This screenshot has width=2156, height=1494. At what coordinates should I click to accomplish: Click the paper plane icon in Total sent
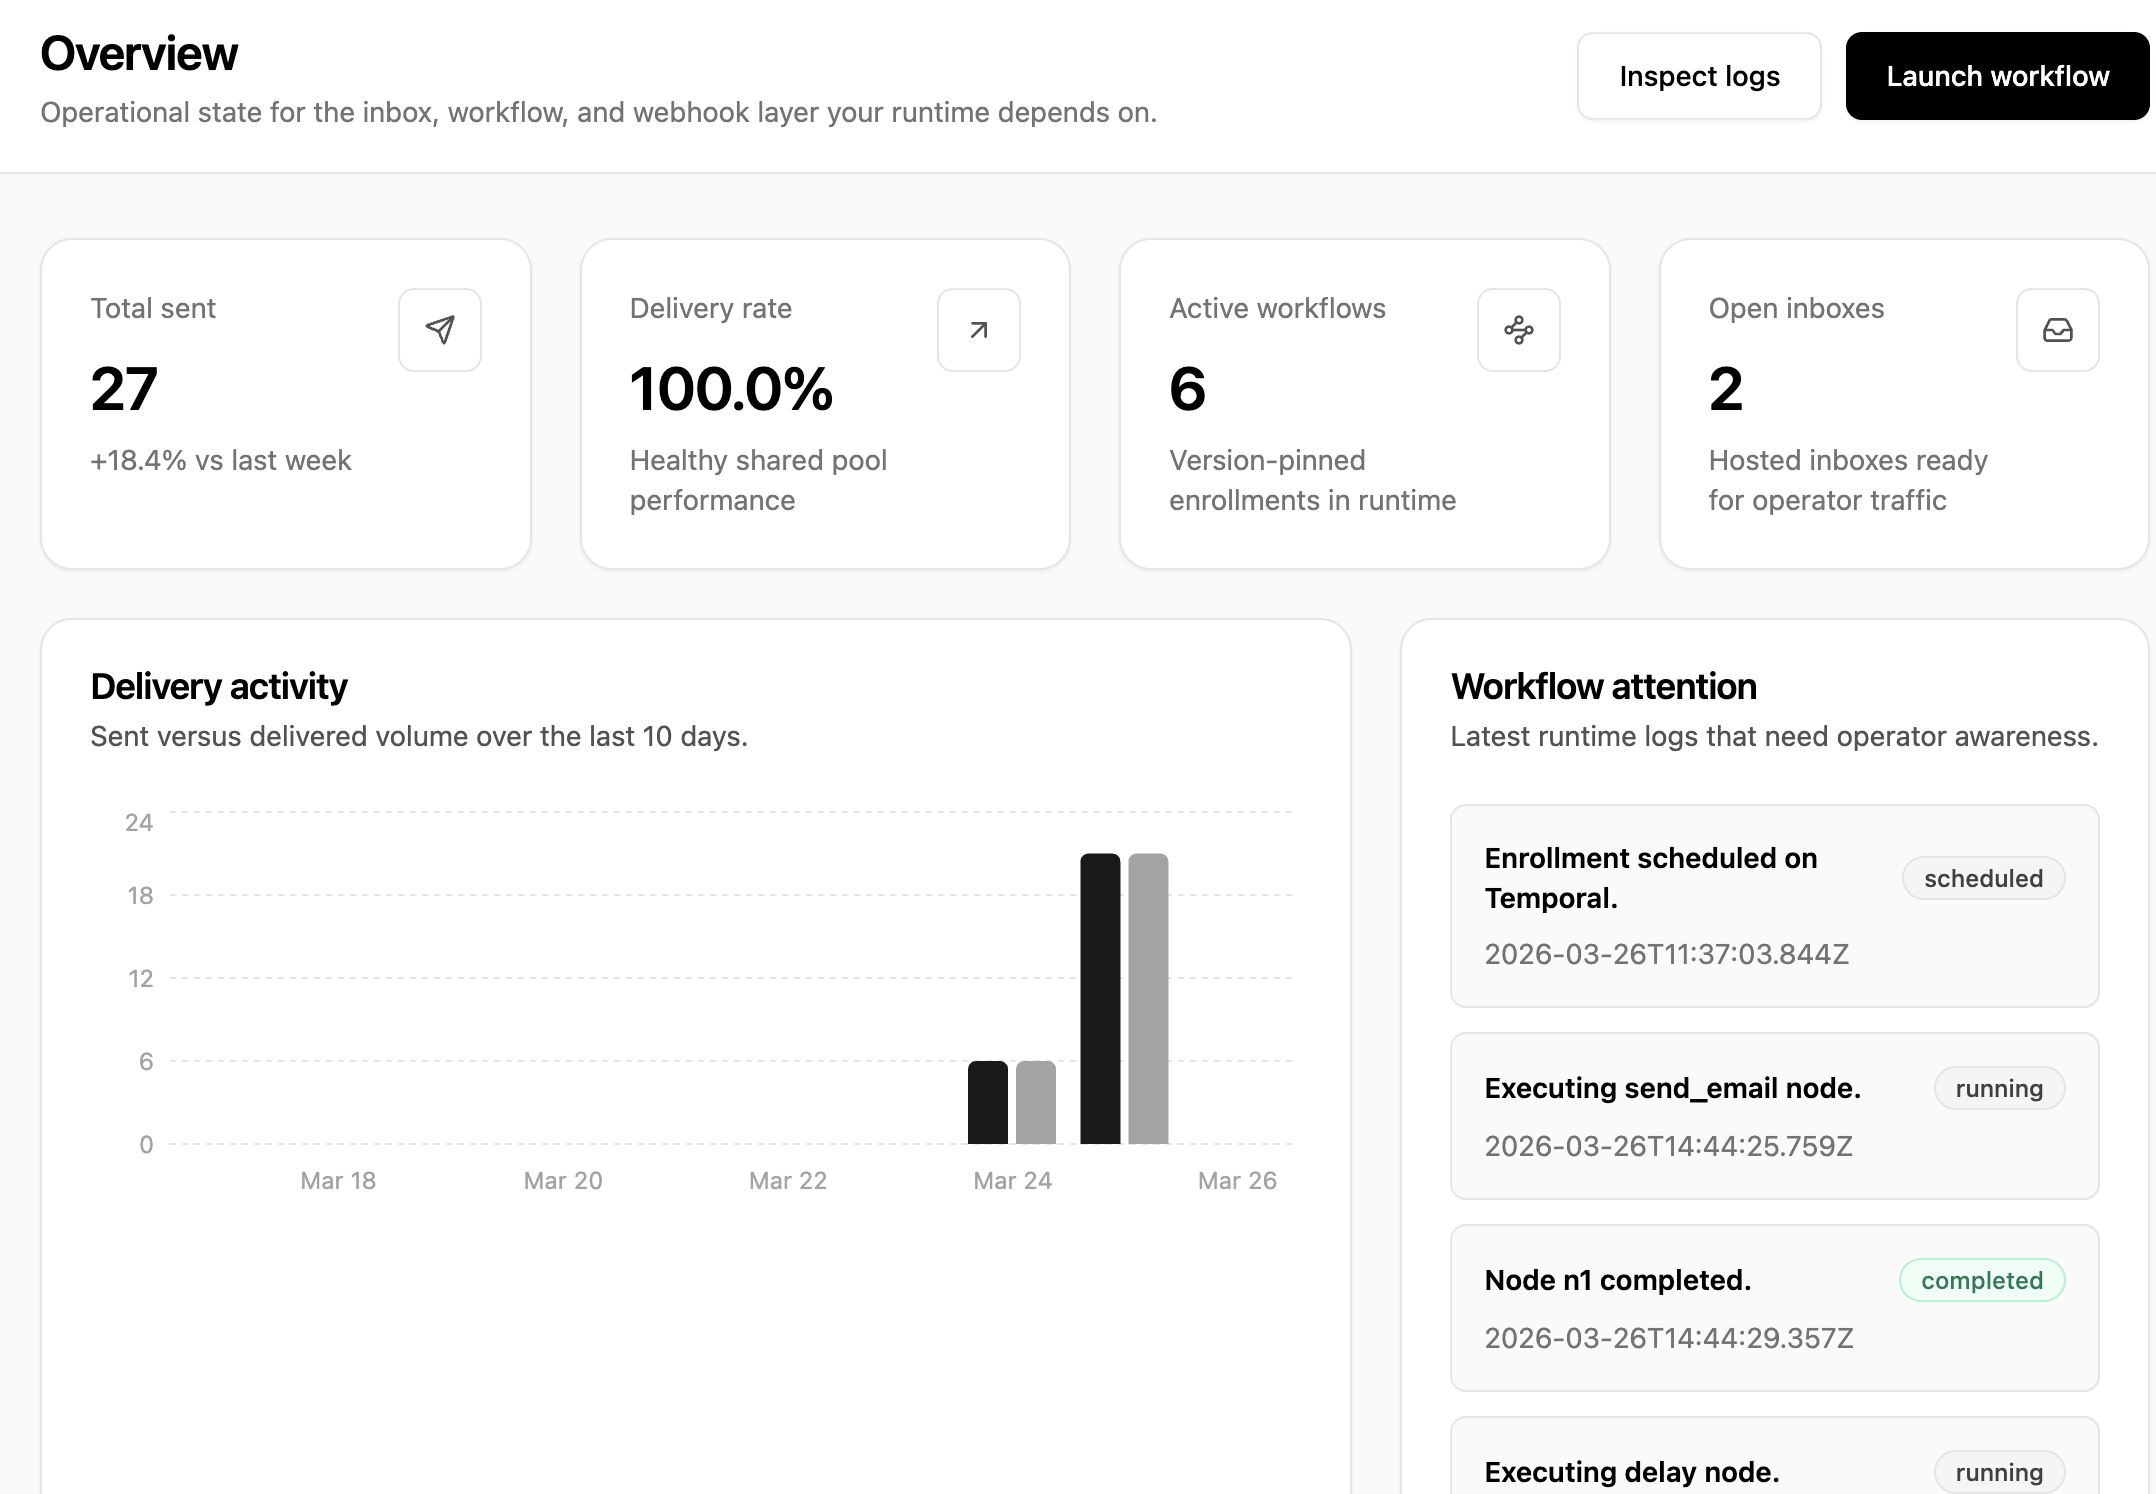[440, 330]
